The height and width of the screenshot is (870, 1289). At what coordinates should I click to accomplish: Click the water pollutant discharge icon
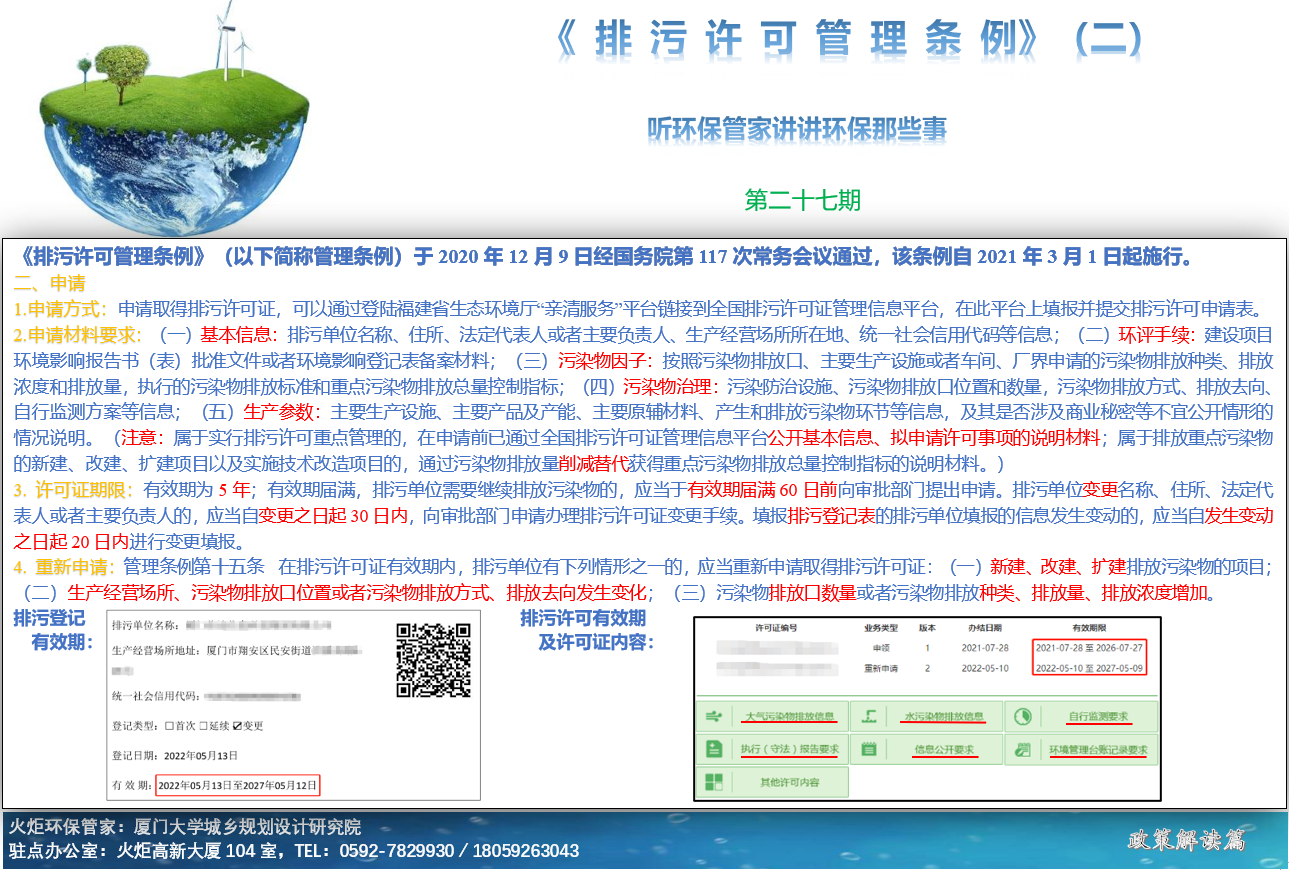[x=869, y=717]
